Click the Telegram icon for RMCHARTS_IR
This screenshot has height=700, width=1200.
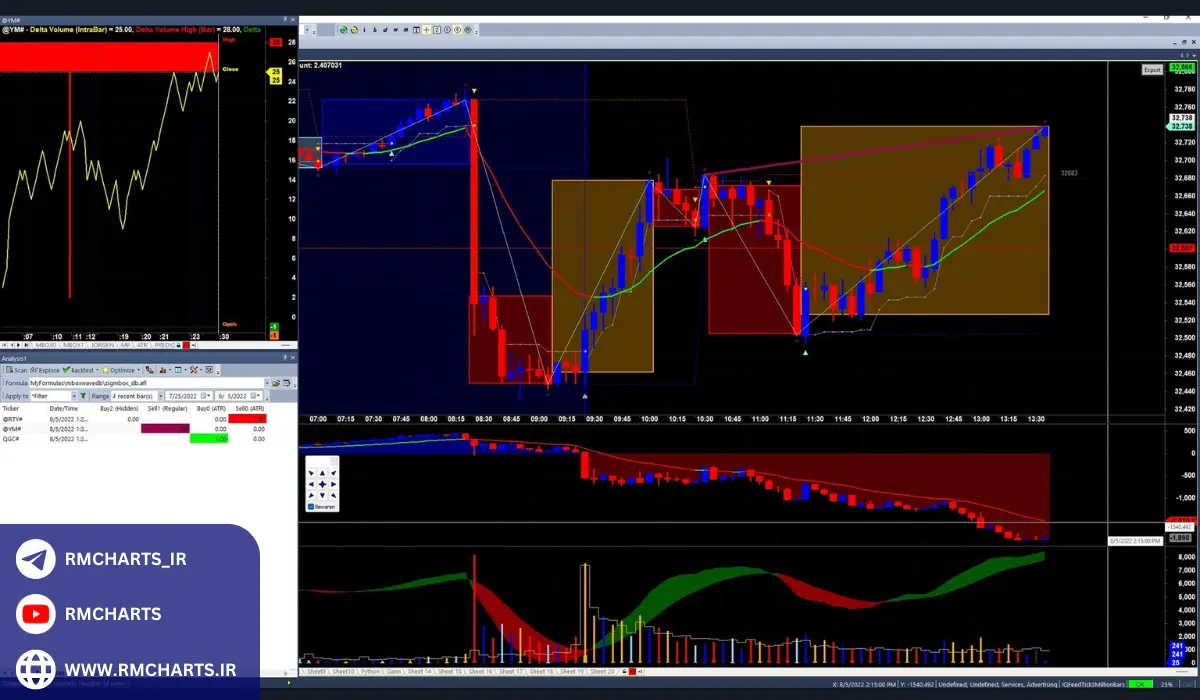pyautogui.click(x=36, y=560)
